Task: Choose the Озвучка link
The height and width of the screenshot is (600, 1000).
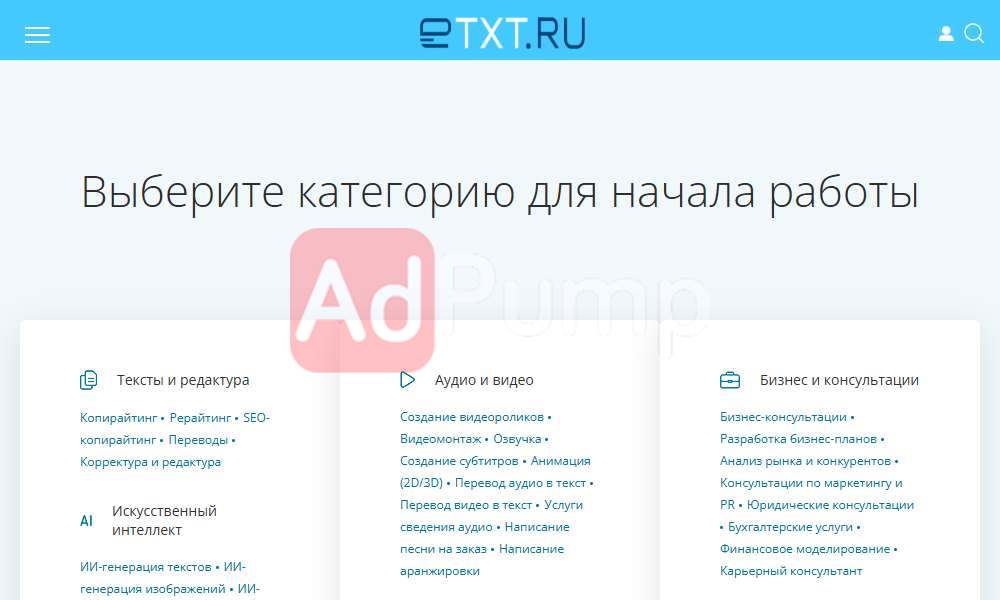Action: 517,439
